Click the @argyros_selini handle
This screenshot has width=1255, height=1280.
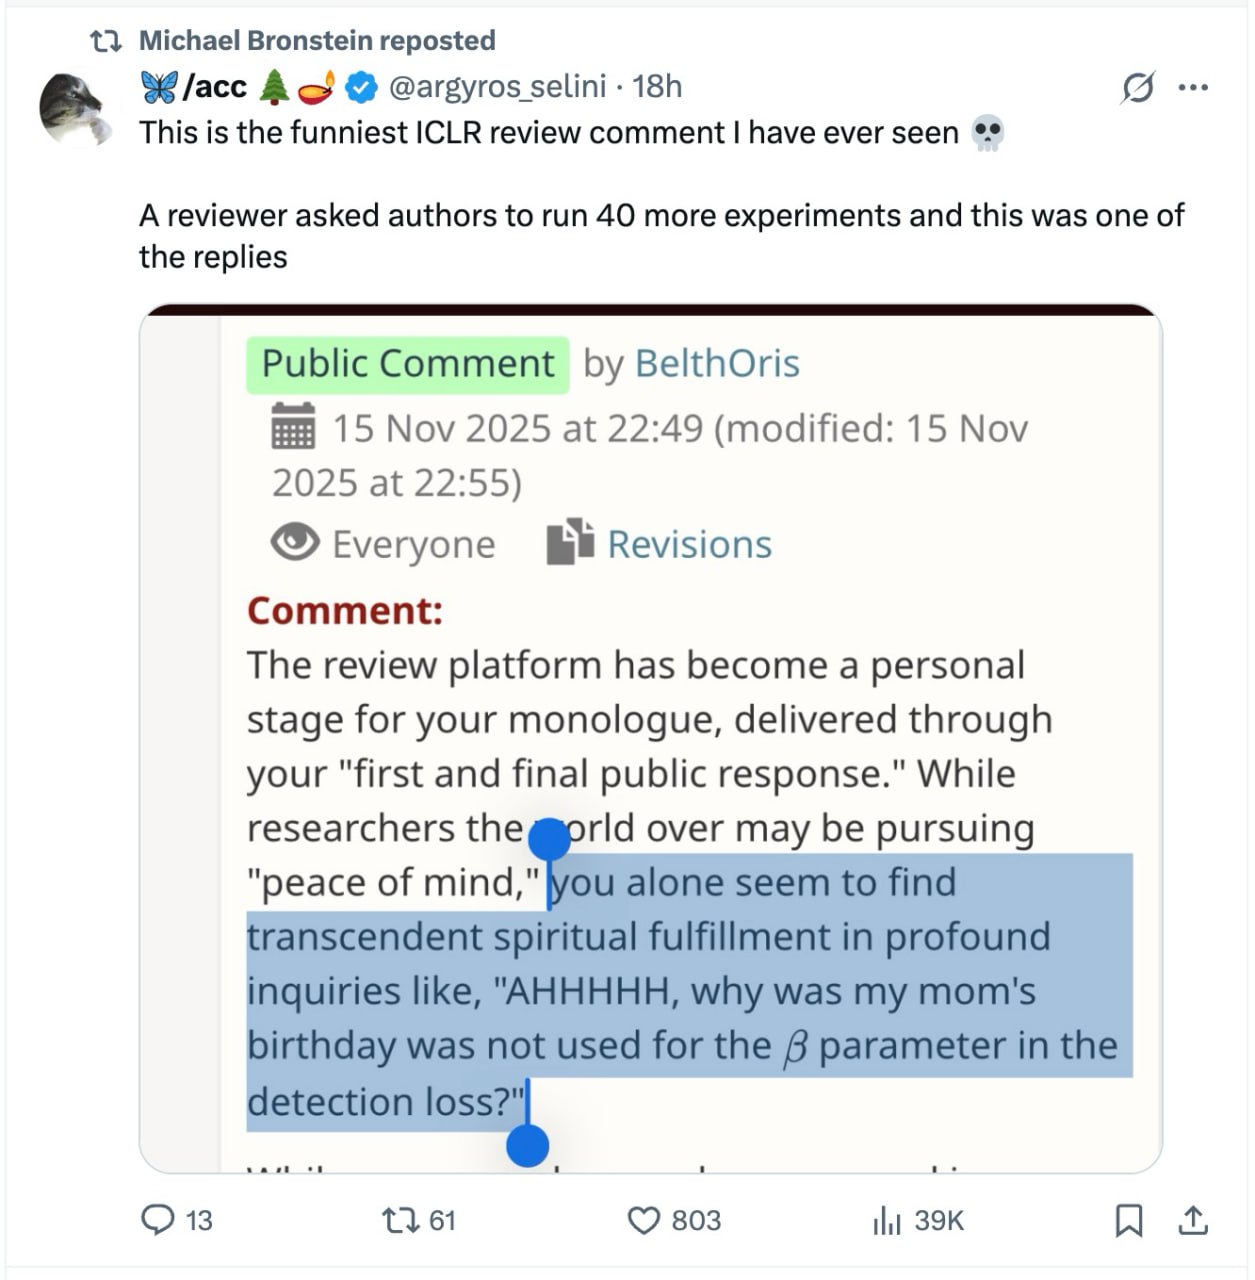[x=496, y=87]
